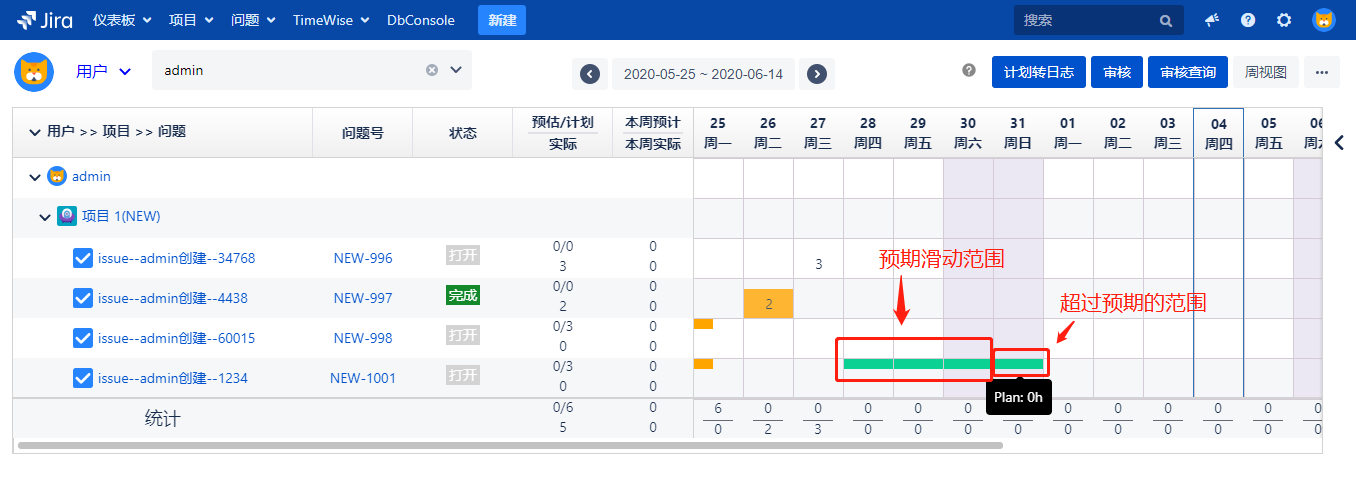Open the settings gear menu
1356x490 pixels.
(x=1284, y=20)
